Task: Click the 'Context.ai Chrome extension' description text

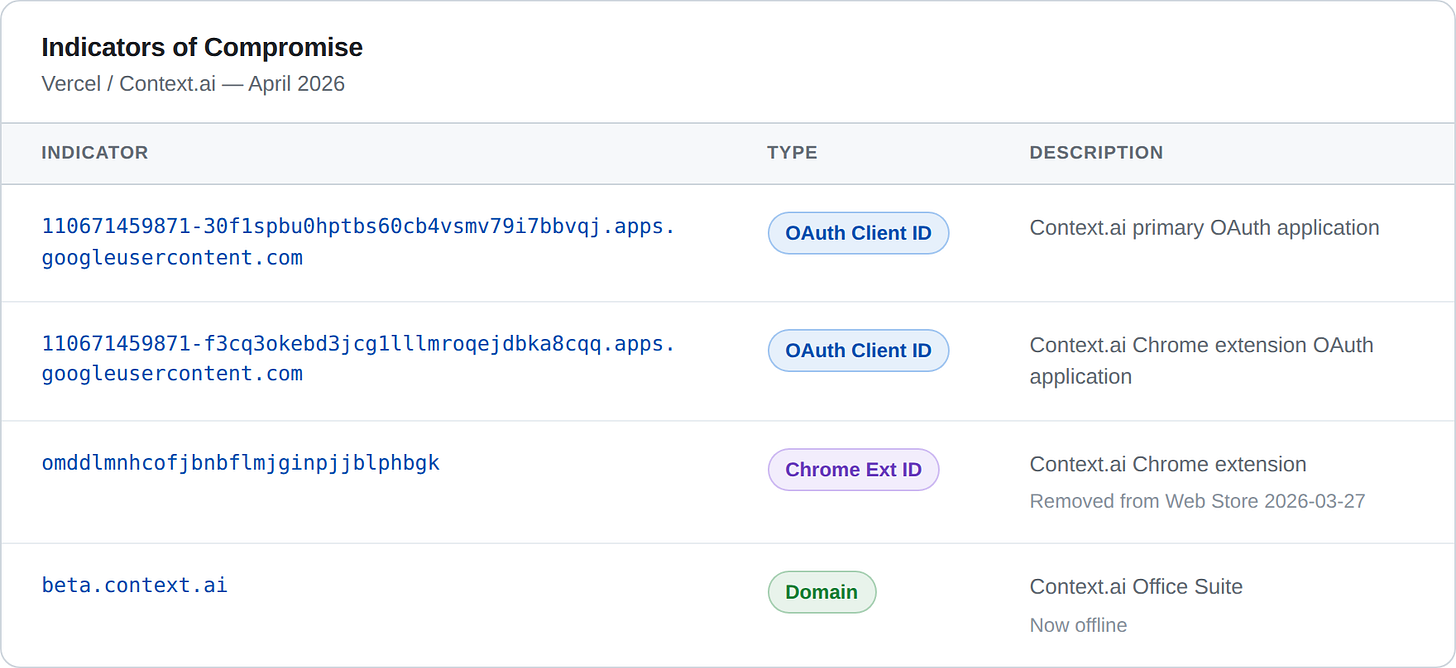Action: (1168, 464)
